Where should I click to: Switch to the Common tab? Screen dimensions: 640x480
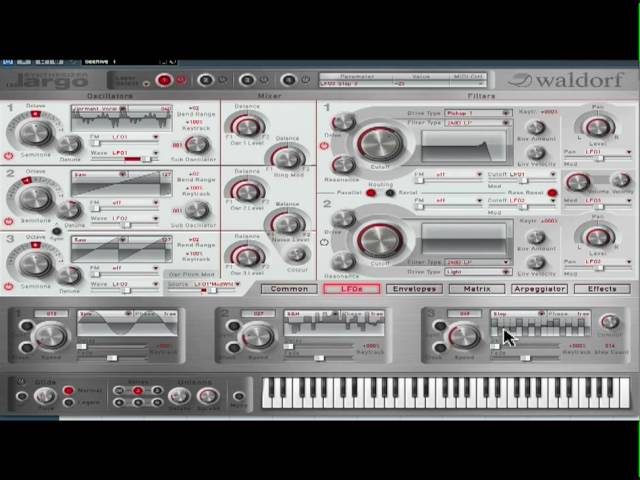(x=289, y=289)
